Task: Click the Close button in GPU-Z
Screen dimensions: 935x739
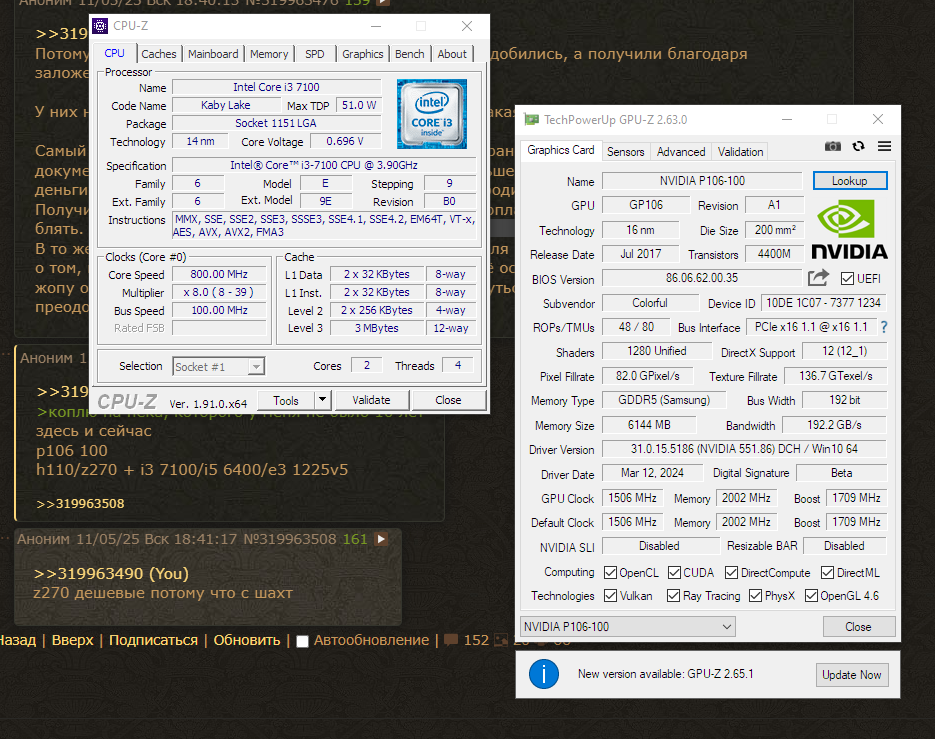Action: point(858,627)
